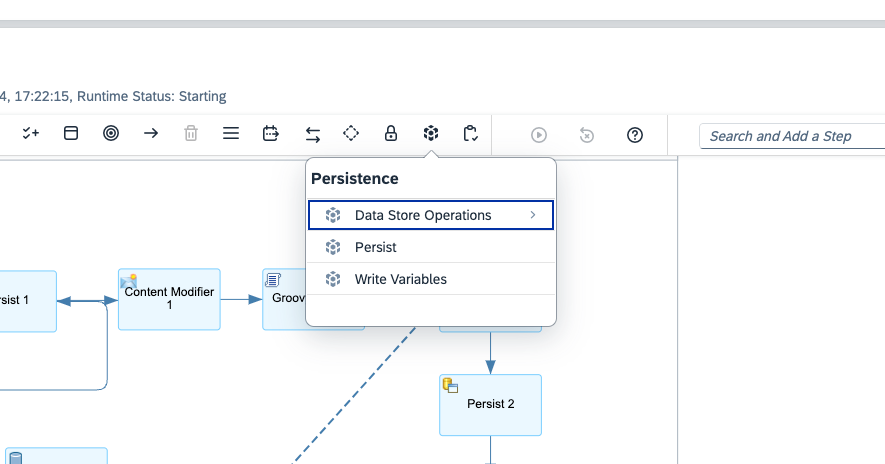The height and width of the screenshot is (464, 885).
Task: Open the Call process icon with dots
Action: (x=271, y=134)
